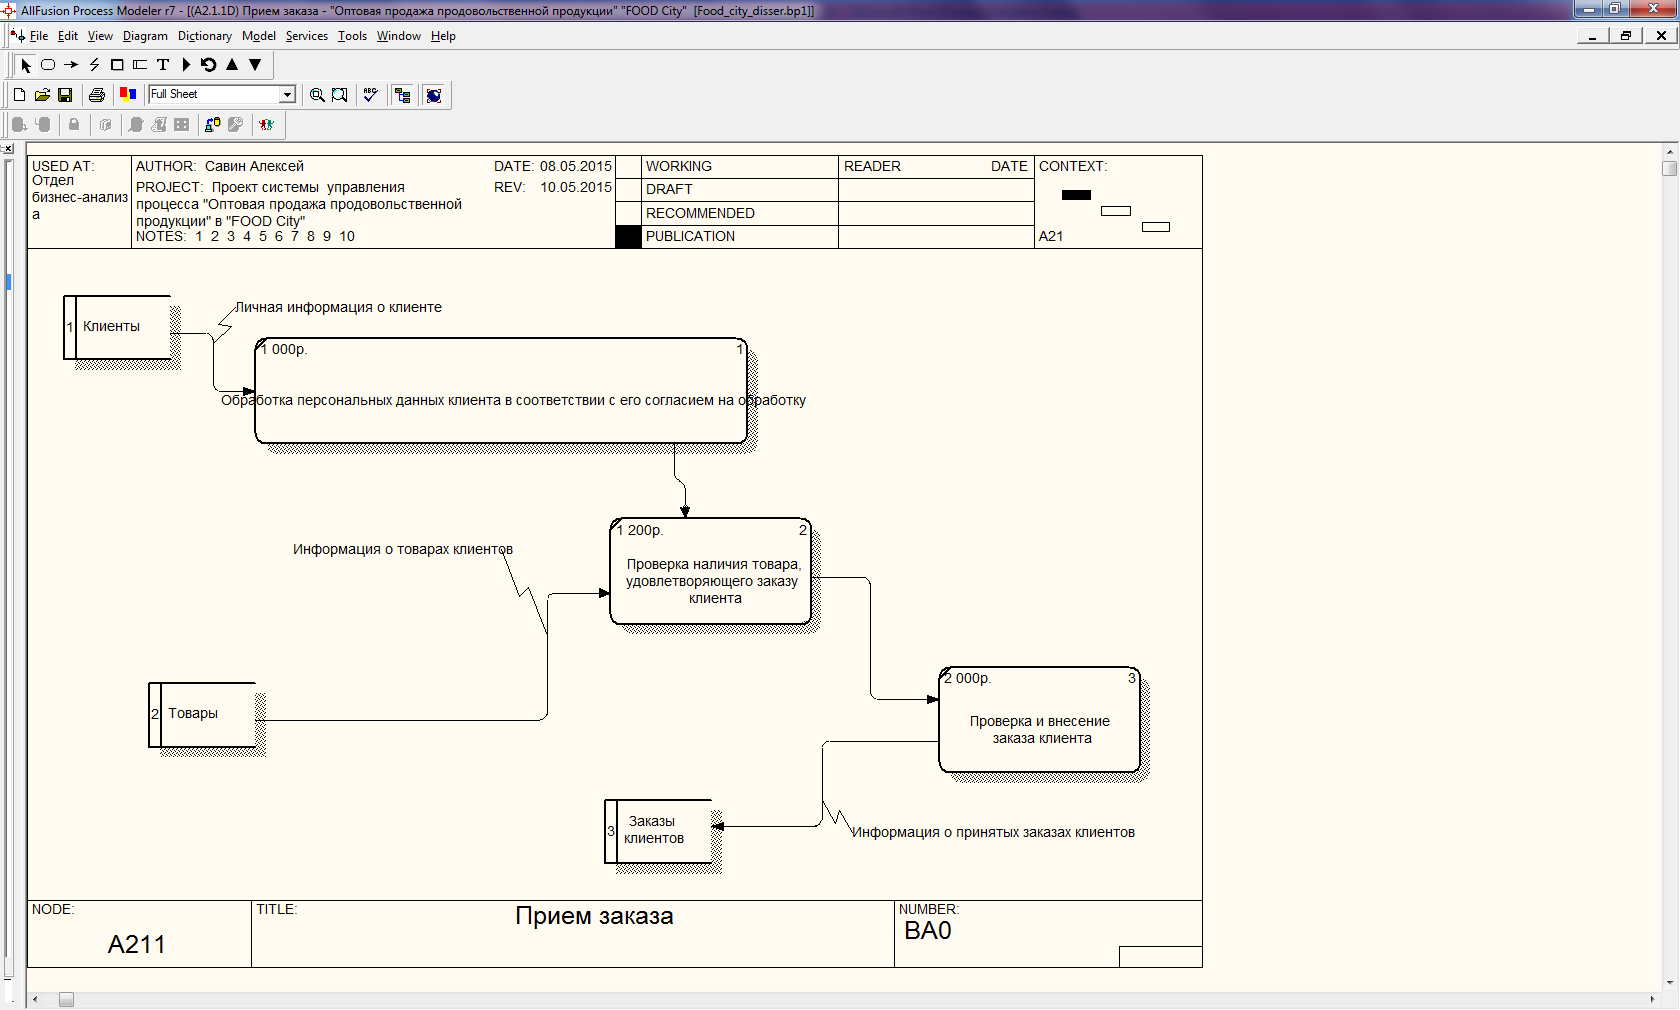This screenshot has height=1010, width=1680.
Task: Run the ABC spell check
Action: coord(370,95)
